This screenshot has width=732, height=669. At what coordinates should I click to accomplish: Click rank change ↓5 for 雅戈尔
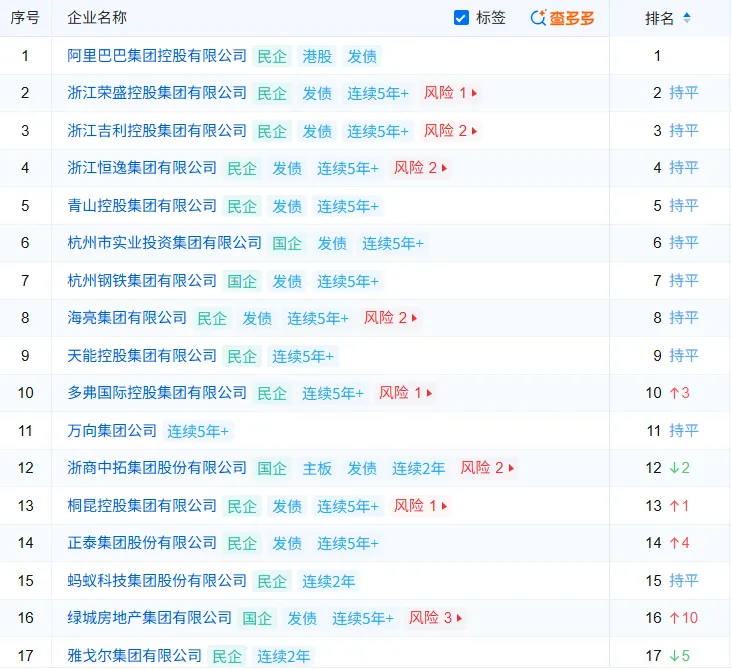[680, 656]
